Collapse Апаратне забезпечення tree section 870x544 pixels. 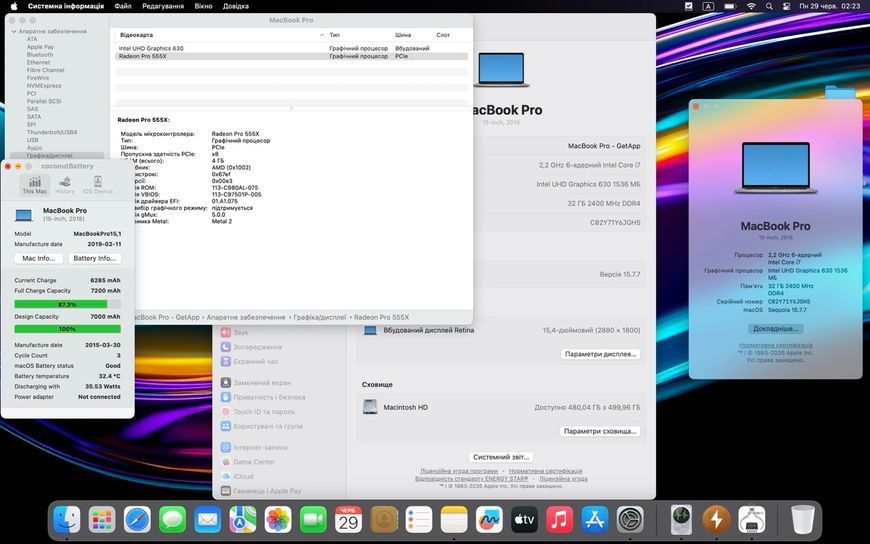(14, 32)
